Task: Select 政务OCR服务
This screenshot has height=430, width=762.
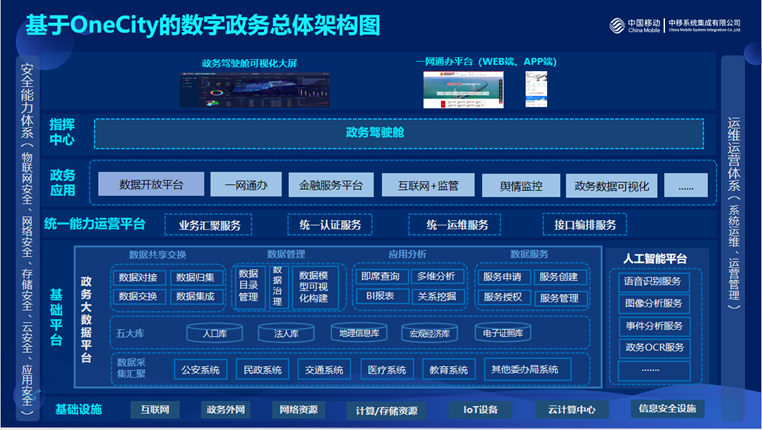Action: [654, 348]
